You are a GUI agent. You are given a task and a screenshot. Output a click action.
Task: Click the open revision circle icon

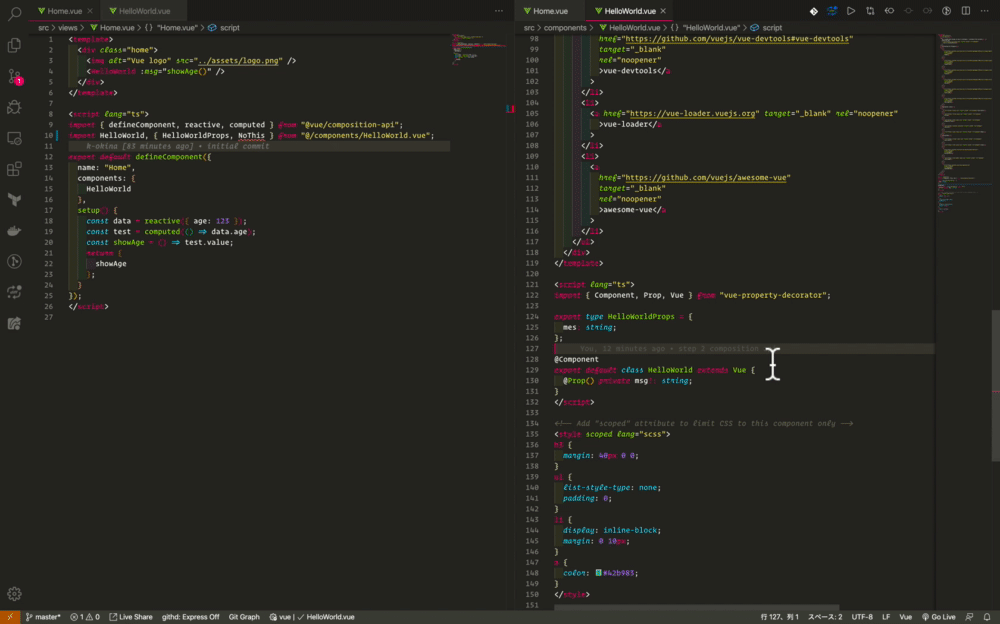coord(908,11)
